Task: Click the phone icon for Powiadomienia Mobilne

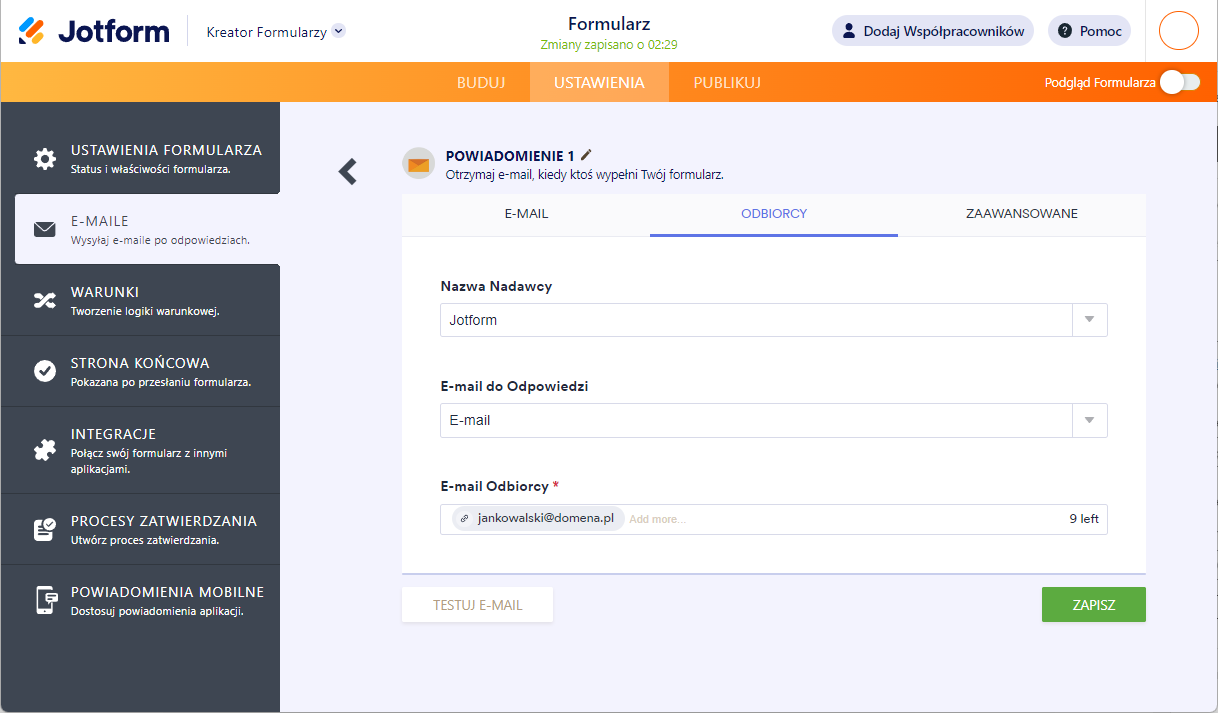Action: 45,600
